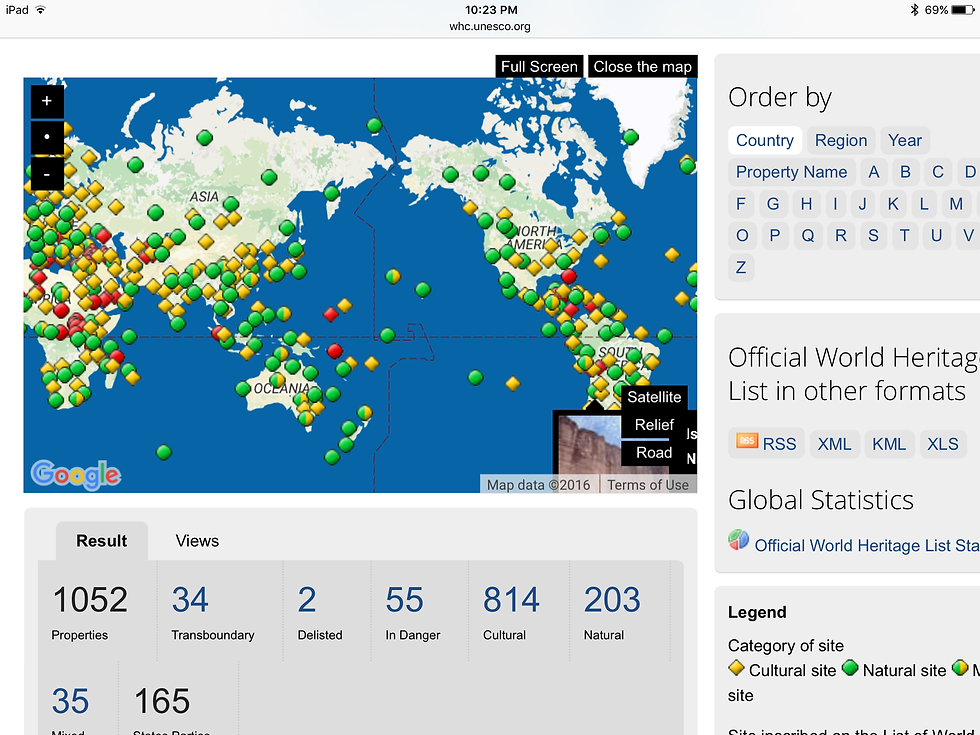This screenshot has height=735, width=980.
Task: Click Close the map button
Action: [642, 66]
